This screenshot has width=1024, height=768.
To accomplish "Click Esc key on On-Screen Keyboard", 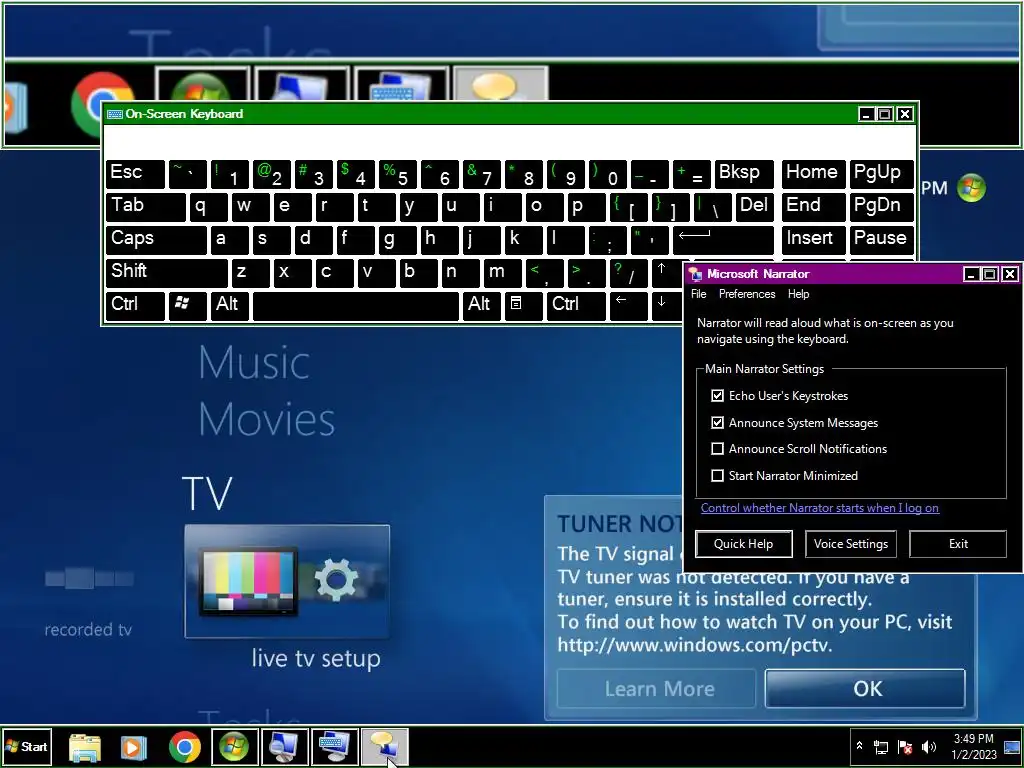I will tap(135, 174).
